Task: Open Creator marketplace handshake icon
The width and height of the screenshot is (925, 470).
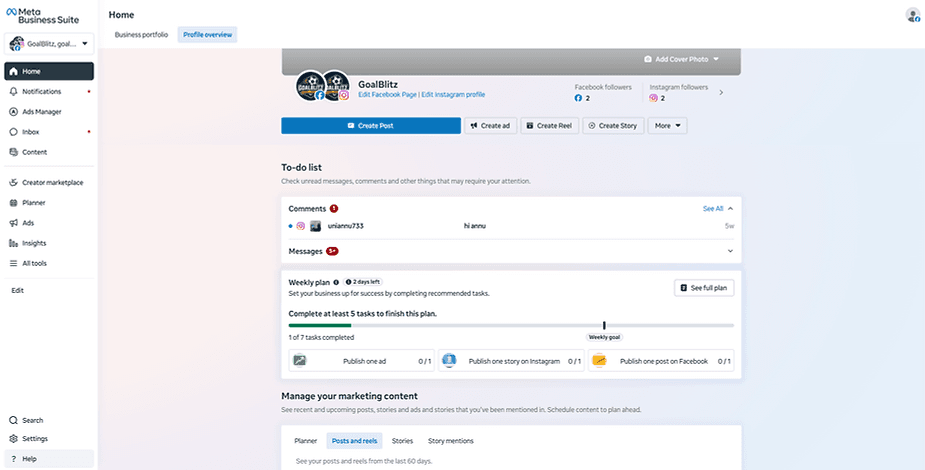Action: 14,183
